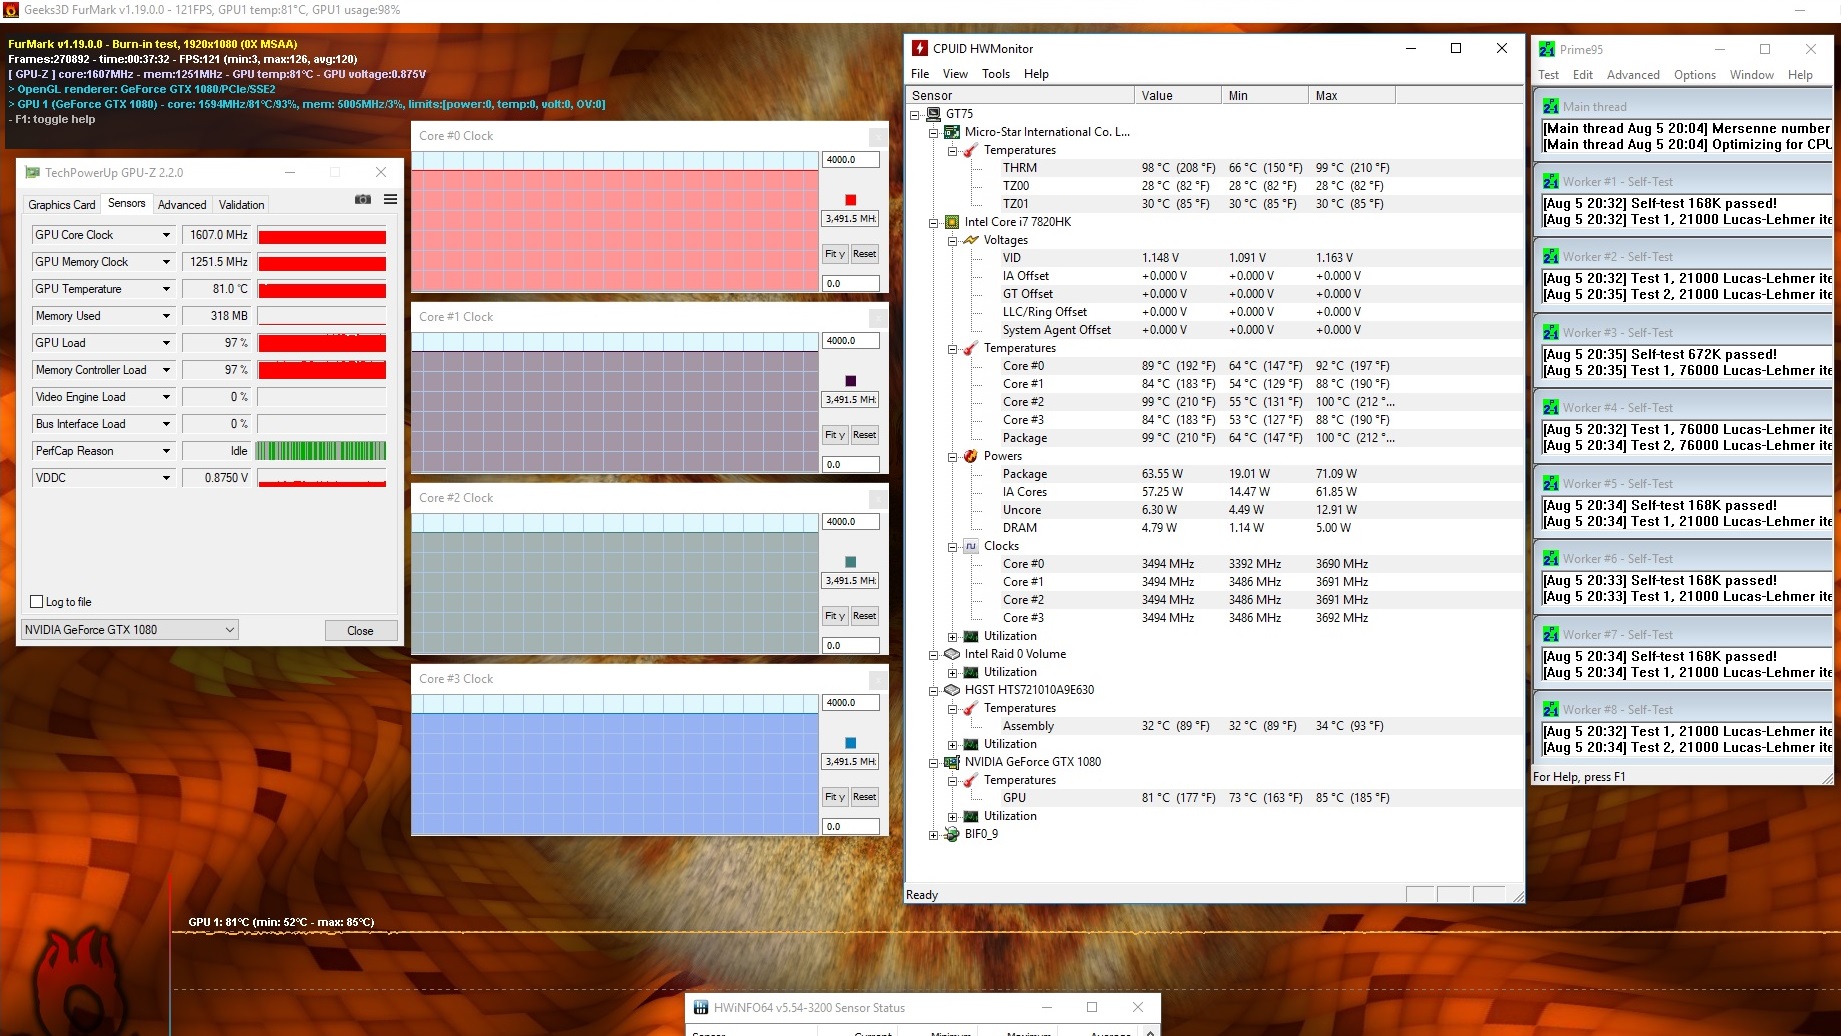Click the Prime95 Worker #5 Self-Test icon
The image size is (1841, 1036).
point(1551,483)
